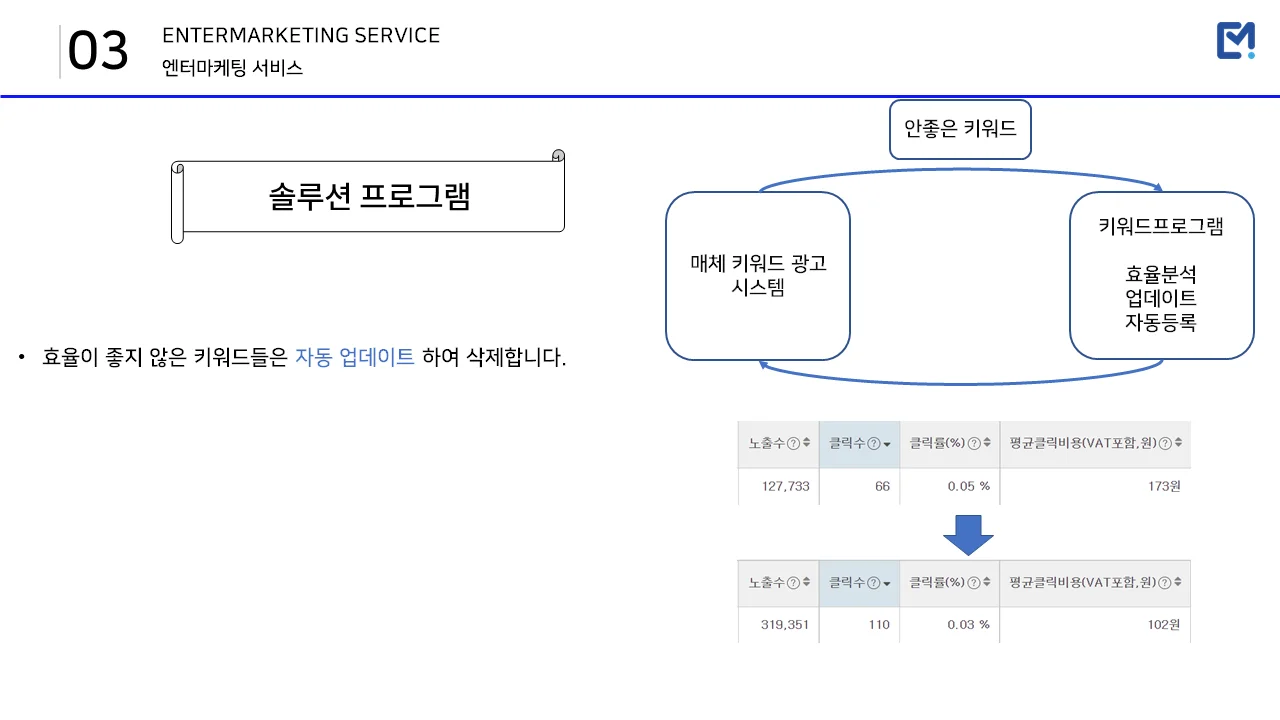Screen dimensions: 1280x720
Task: Select the 127,733 impressions cell
Action: click(778, 487)
